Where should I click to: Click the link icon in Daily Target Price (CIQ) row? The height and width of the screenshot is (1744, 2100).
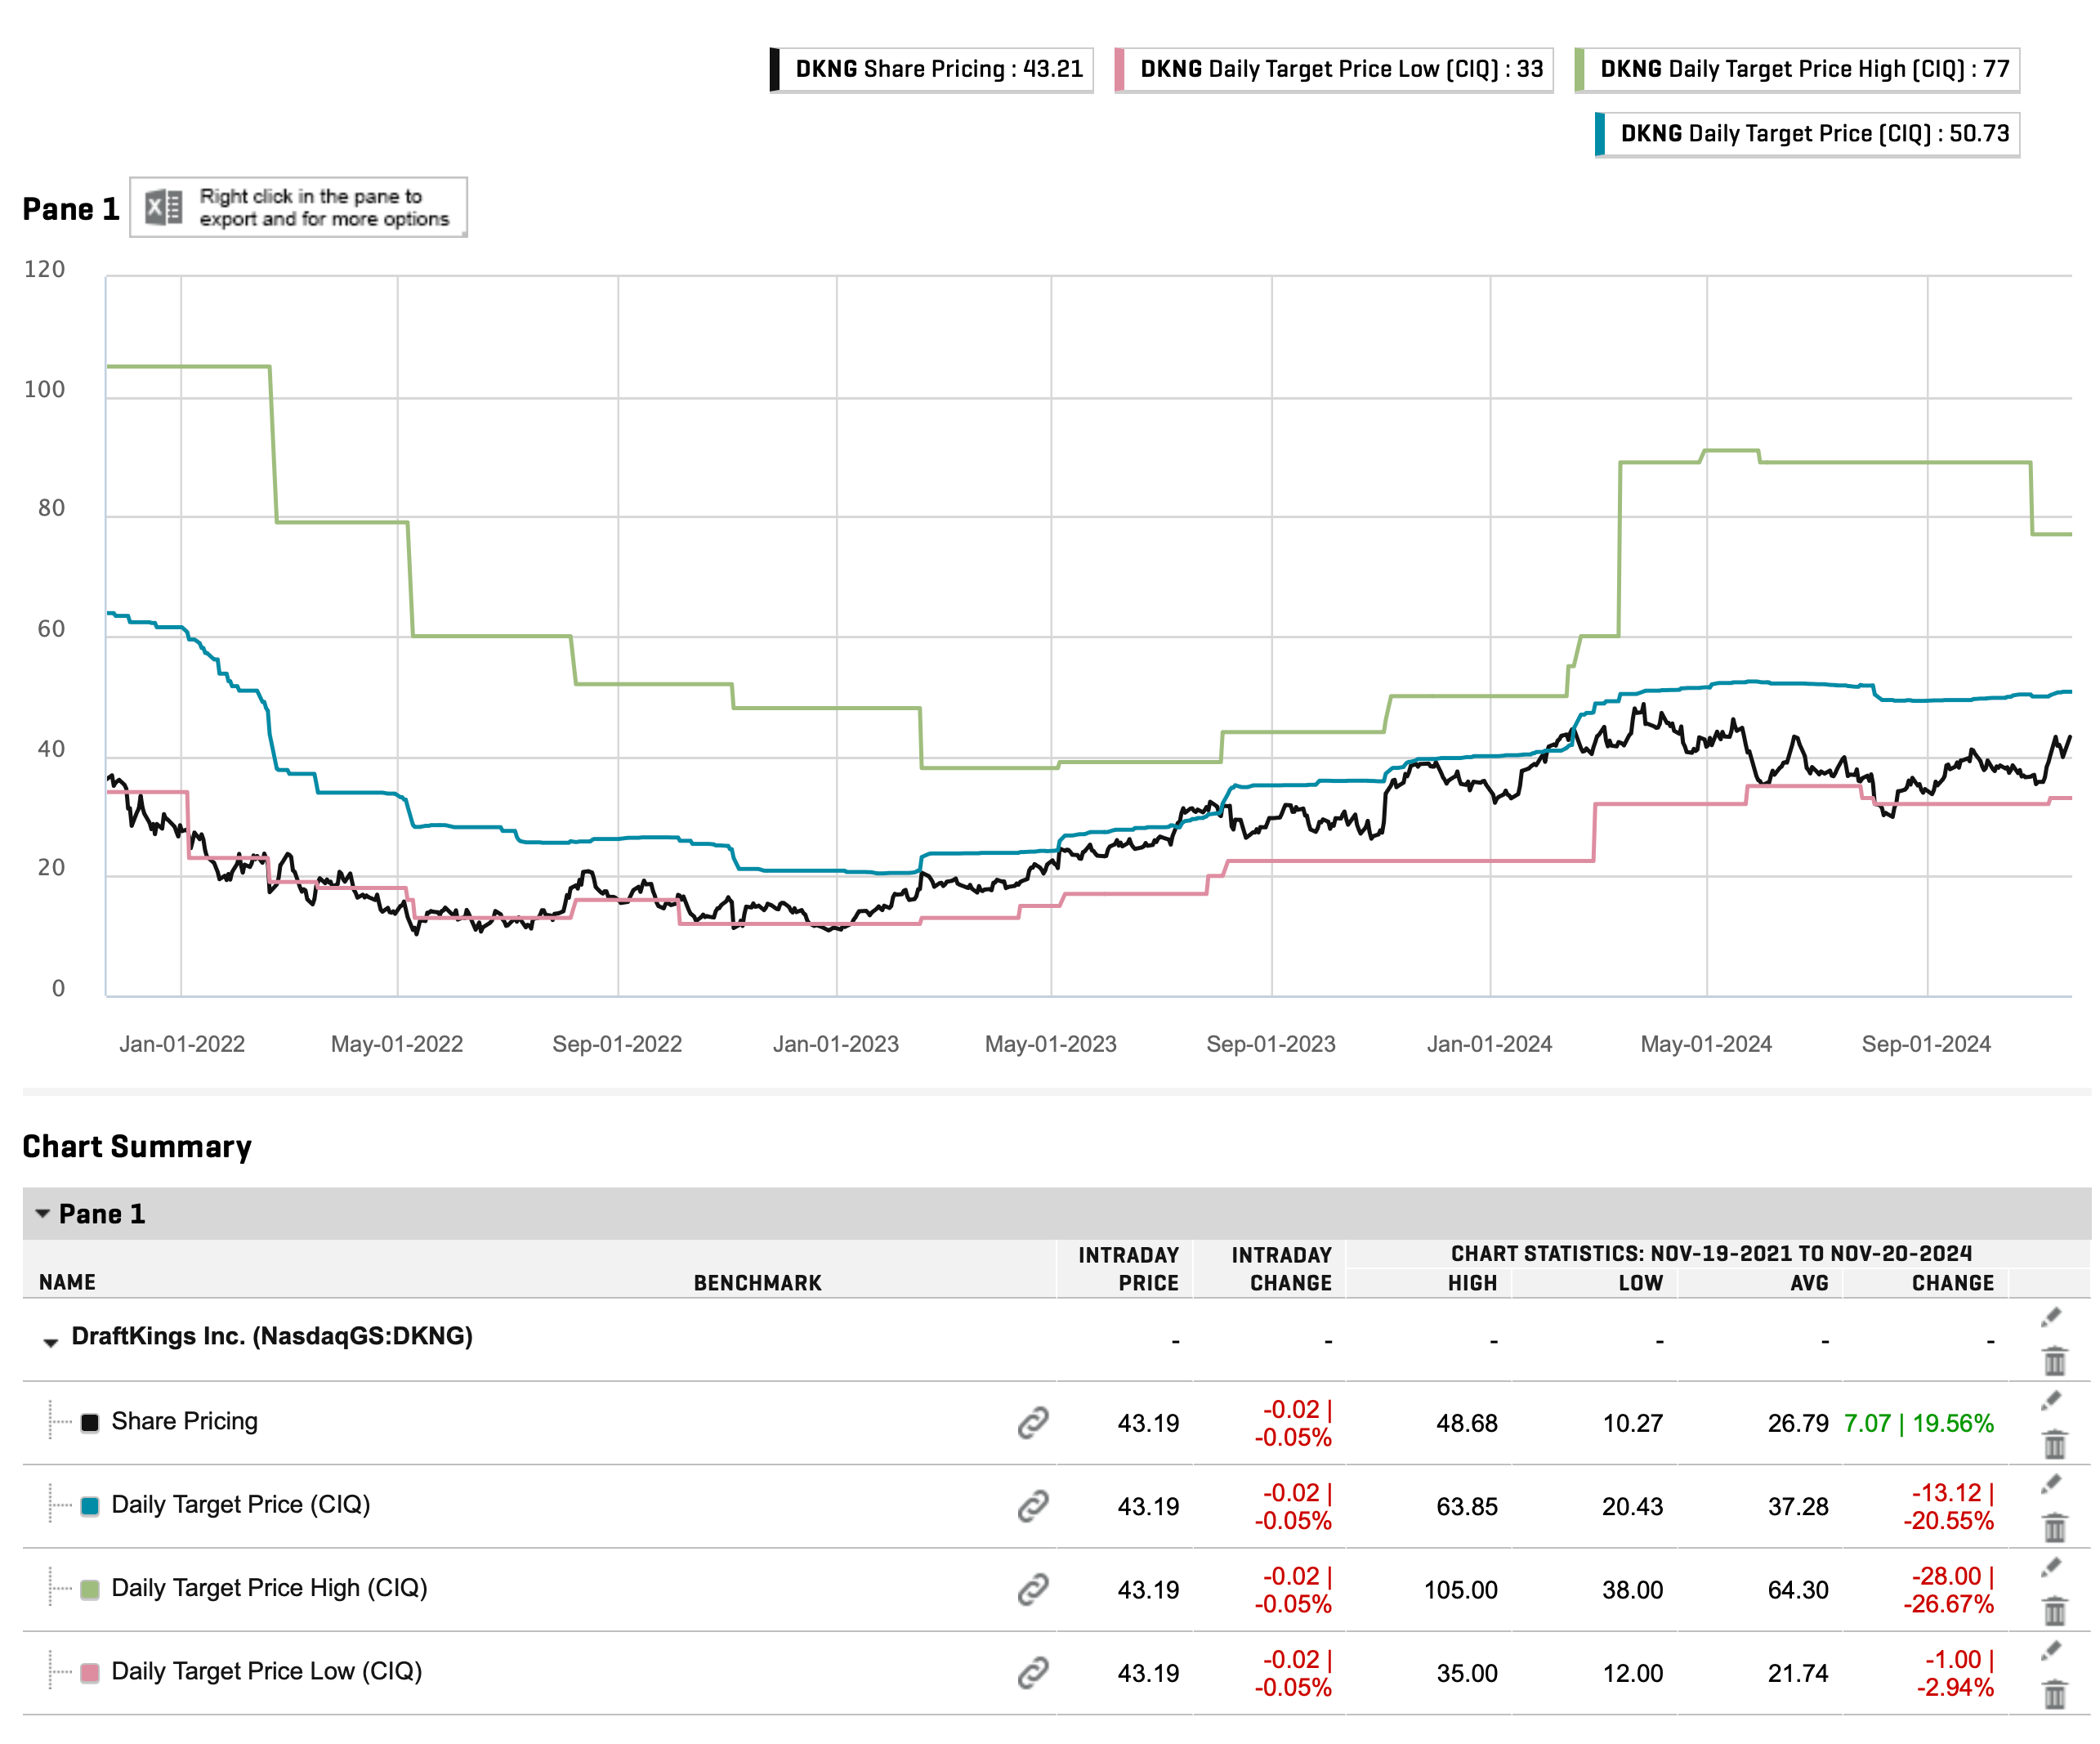coord(1033,1505)
